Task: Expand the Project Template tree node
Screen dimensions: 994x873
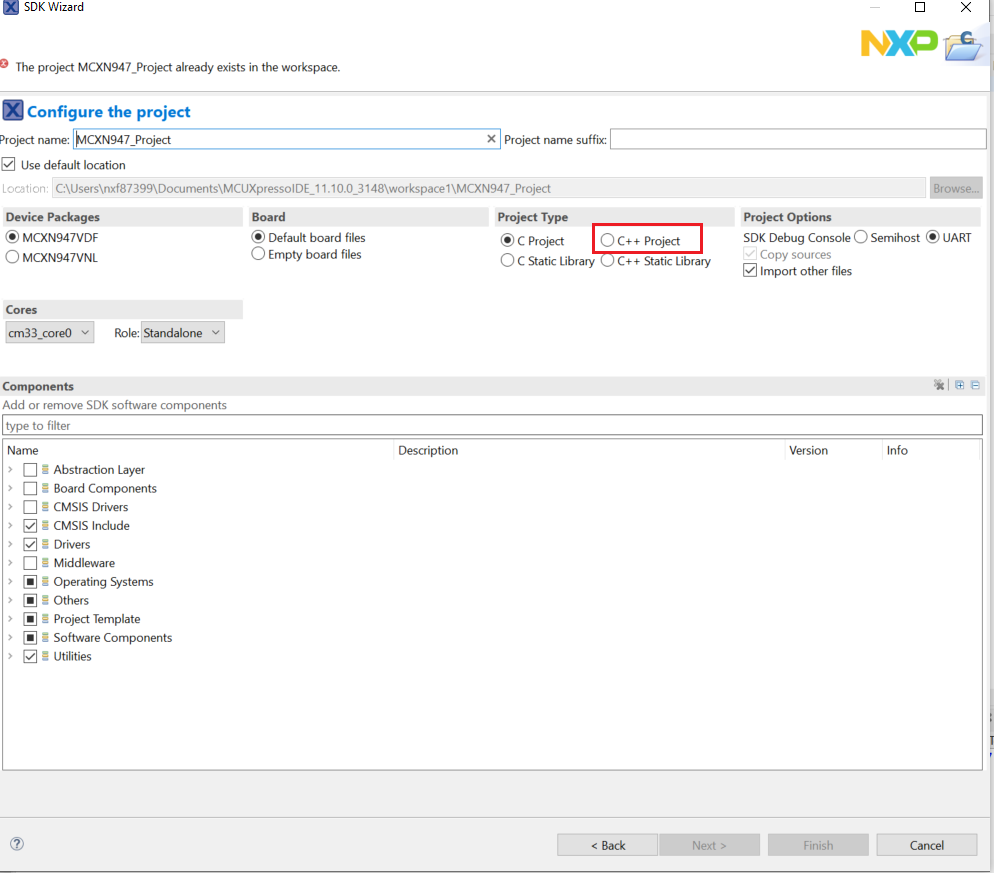Action: click(10, 618)
